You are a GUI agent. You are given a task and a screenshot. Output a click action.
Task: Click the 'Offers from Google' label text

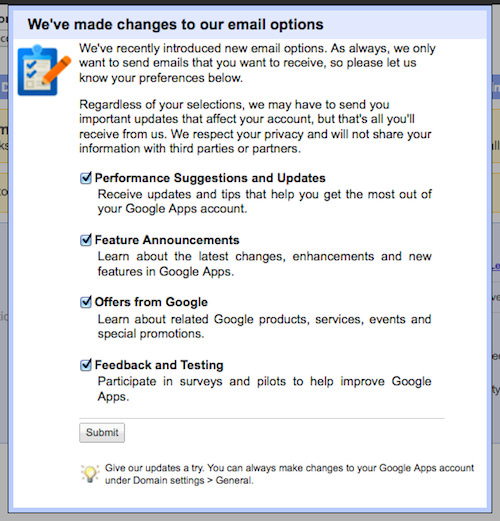pos(151,302)
